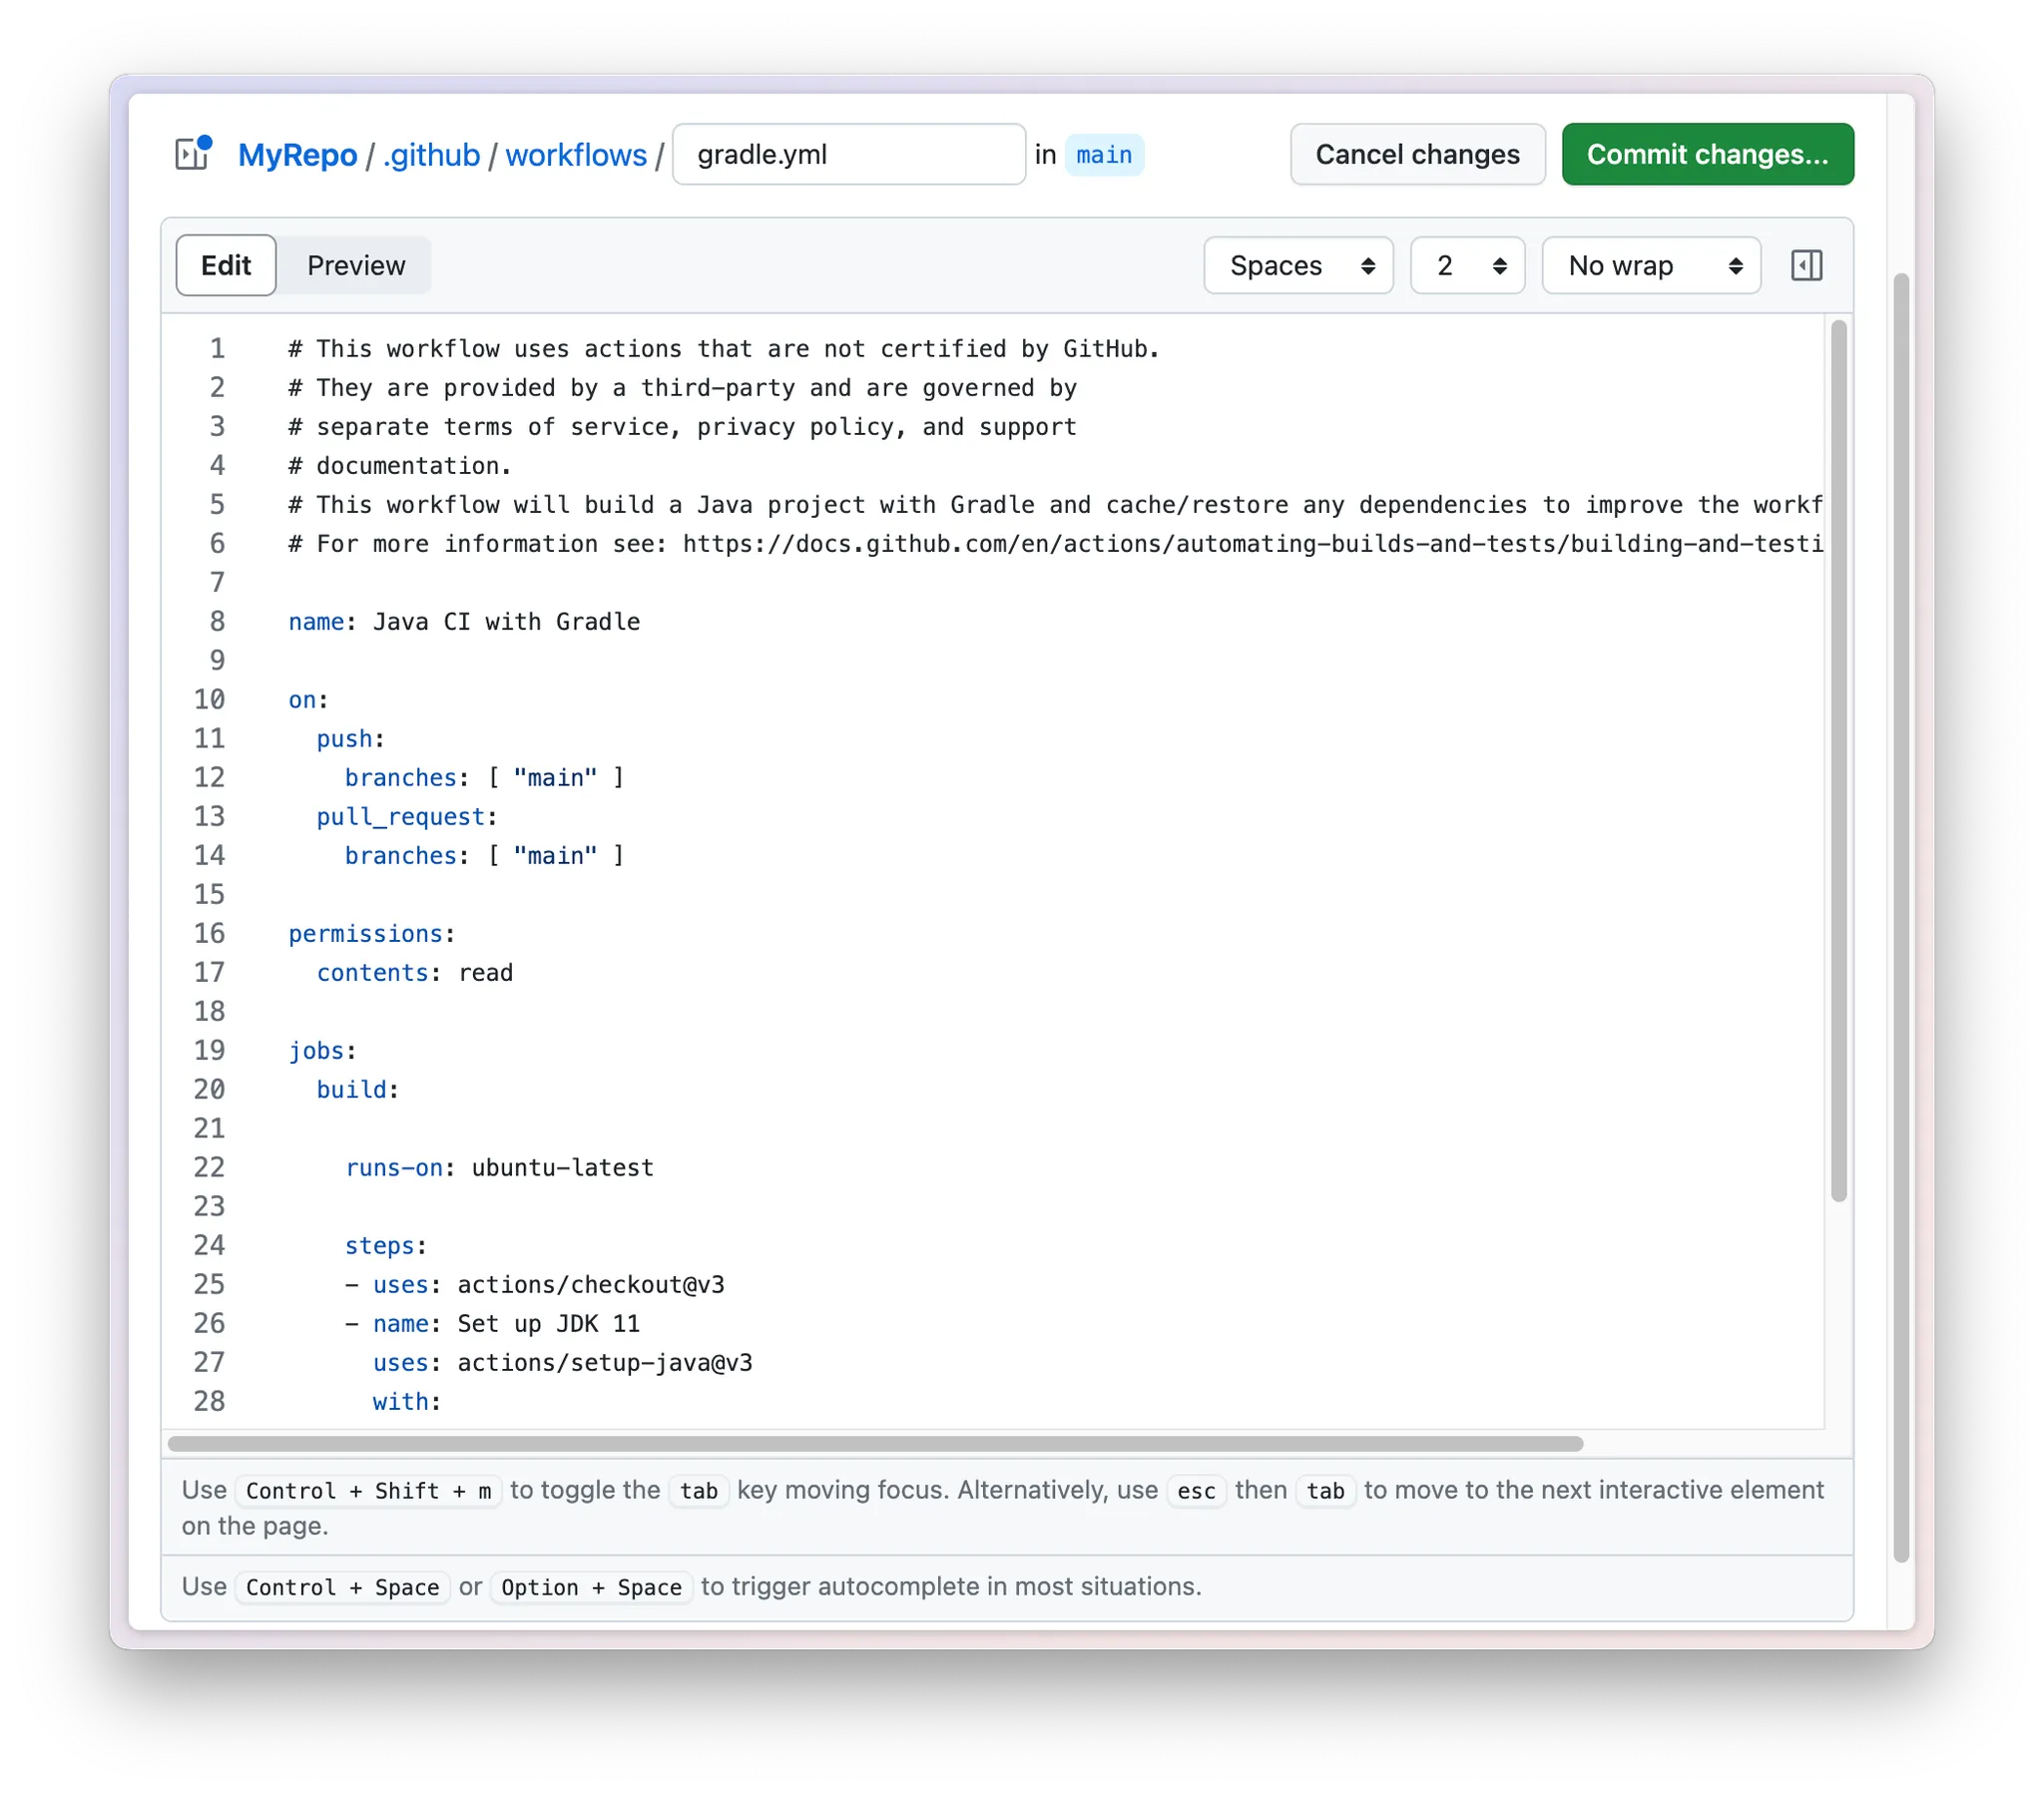Click the main branch label

[x=1104, y=155]
